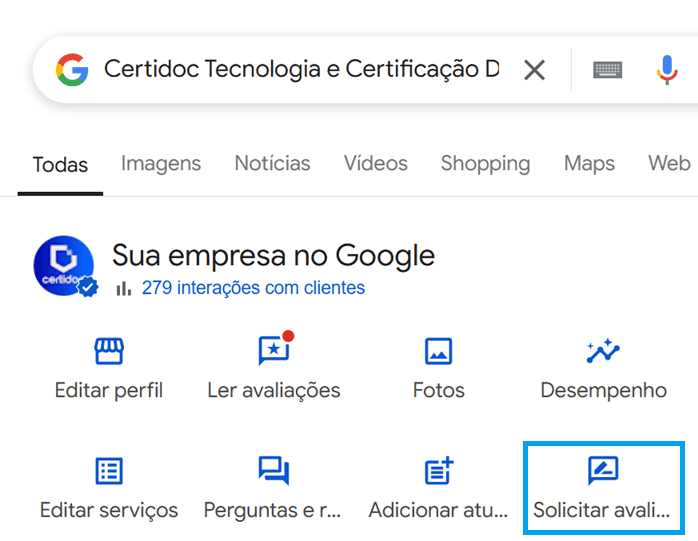Clear search text with X button
Image resolution: width=698 pixels, height=541 pixels.
(534, 70)
